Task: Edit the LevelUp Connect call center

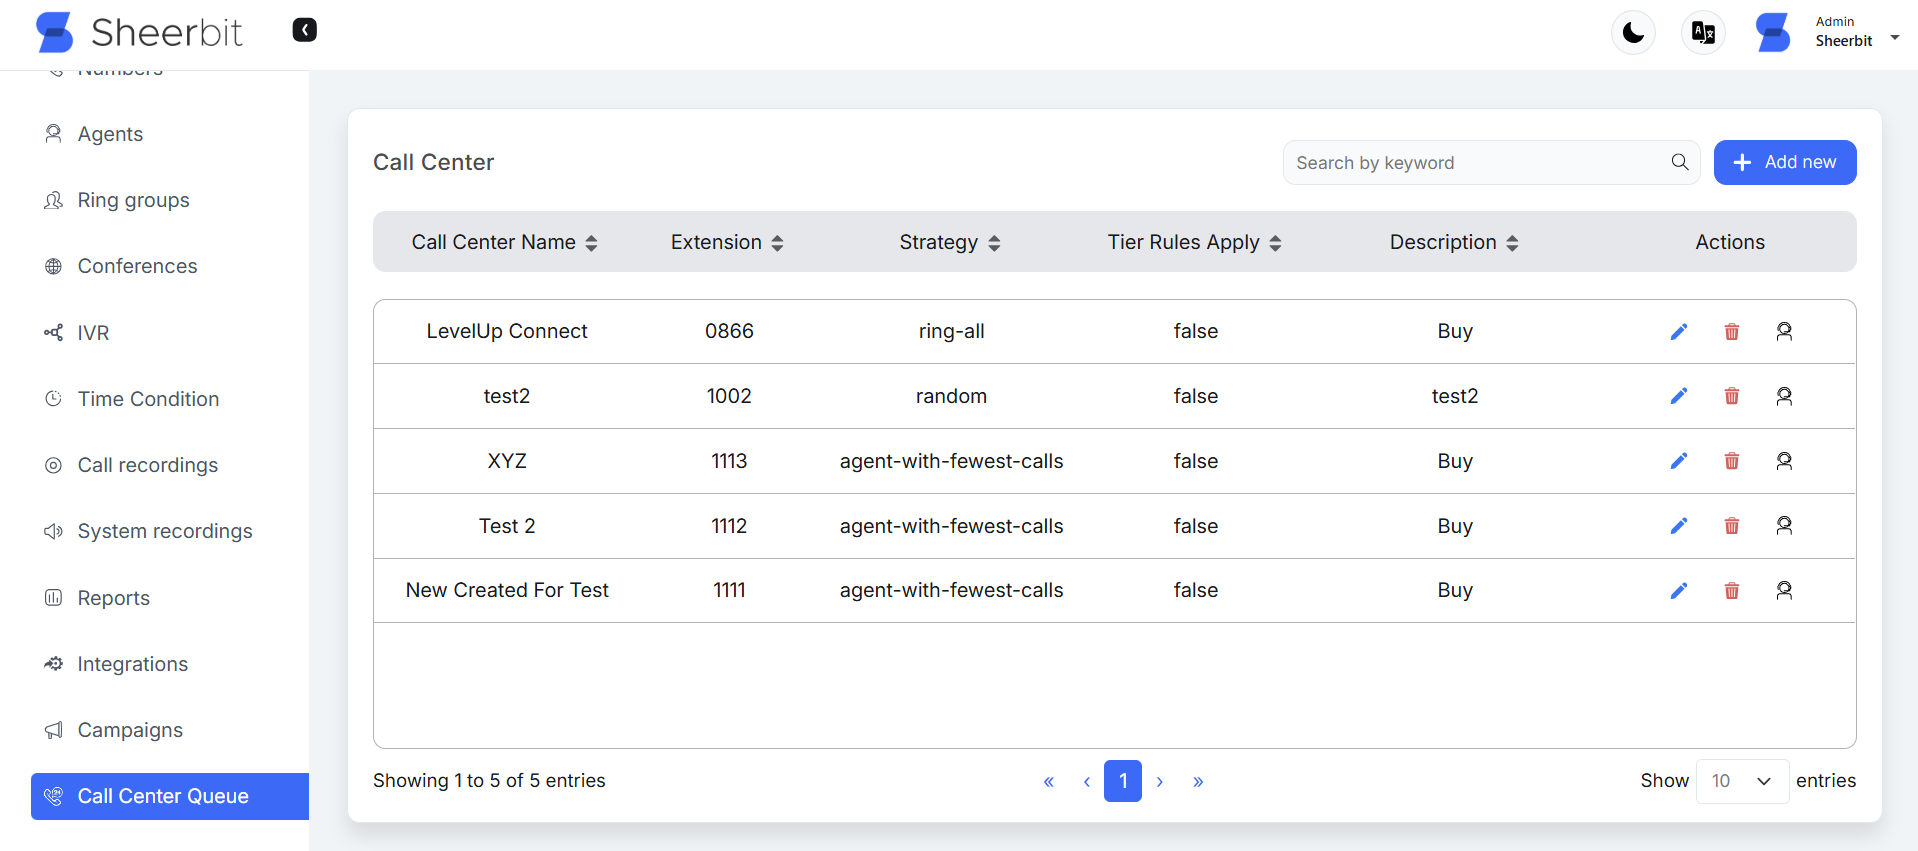Action: click(1678, 332)
